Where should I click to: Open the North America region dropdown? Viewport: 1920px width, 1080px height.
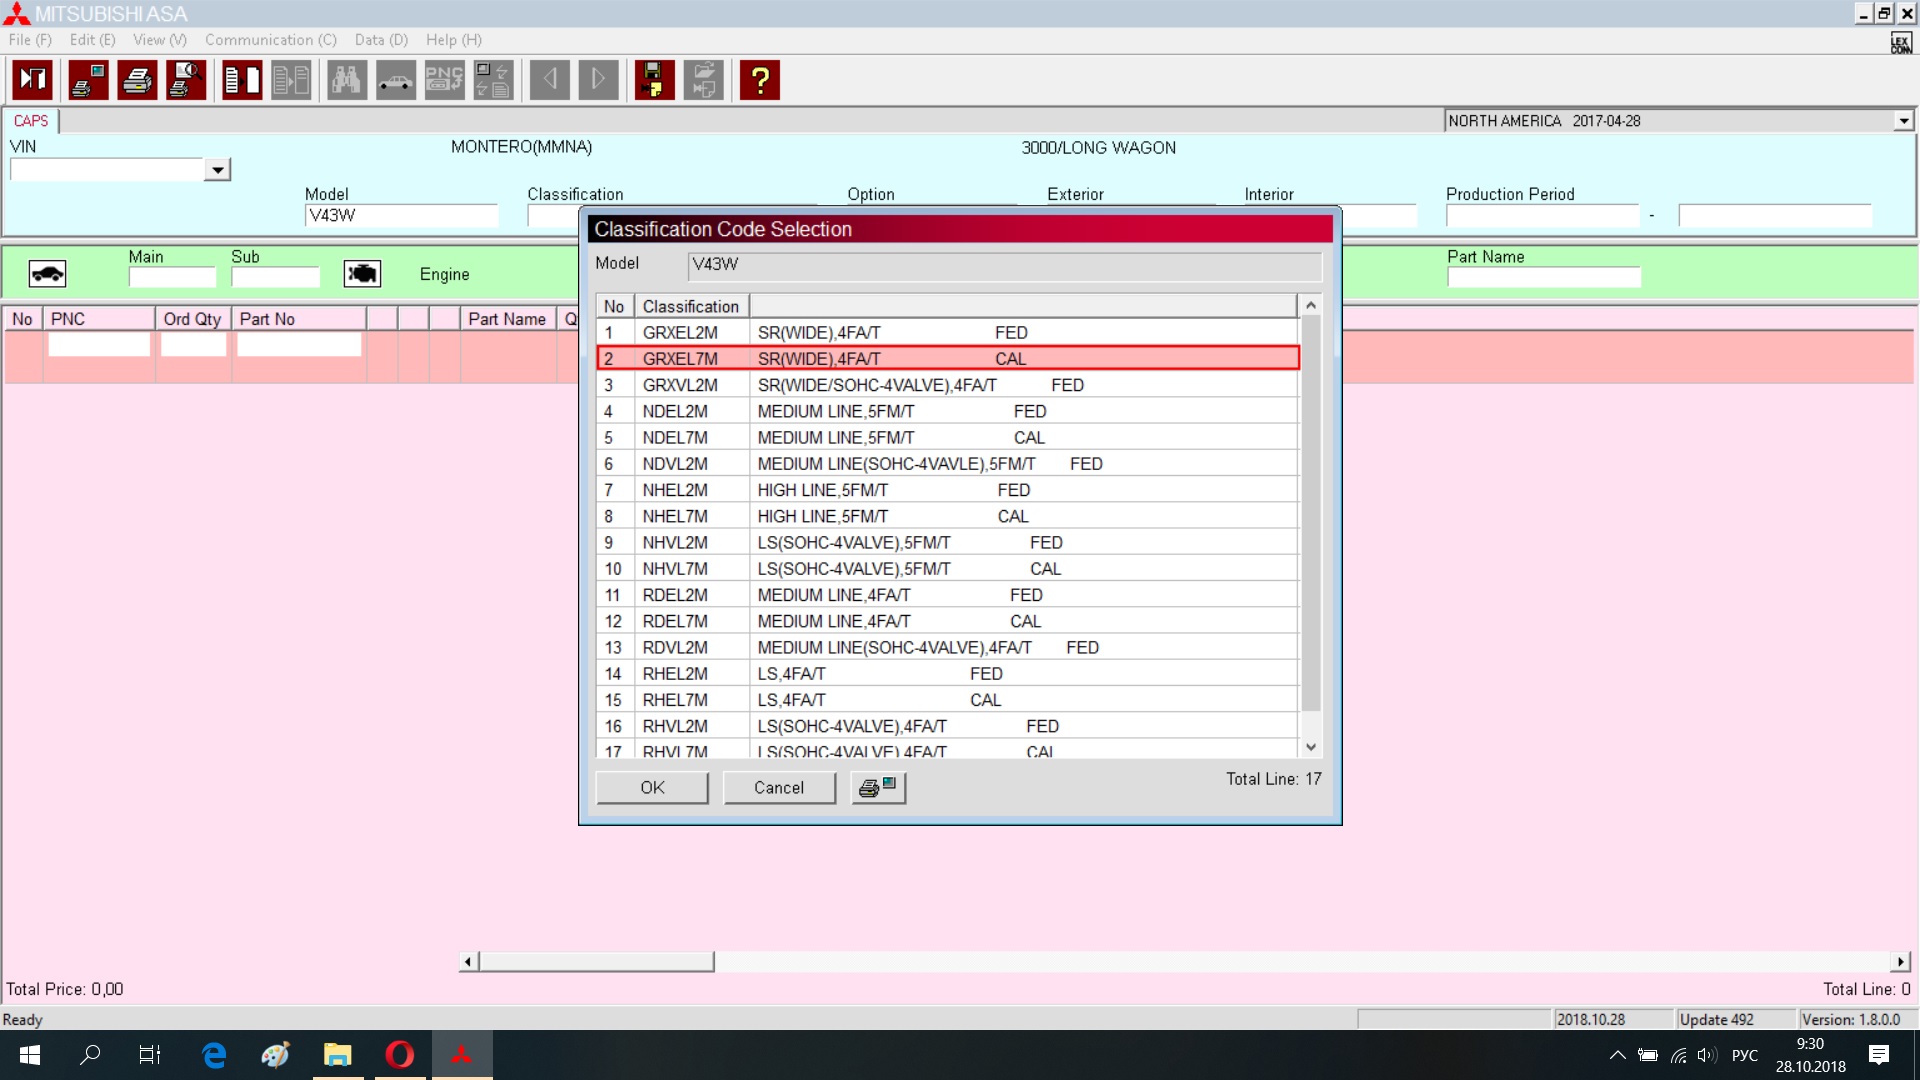point(1903,121)
